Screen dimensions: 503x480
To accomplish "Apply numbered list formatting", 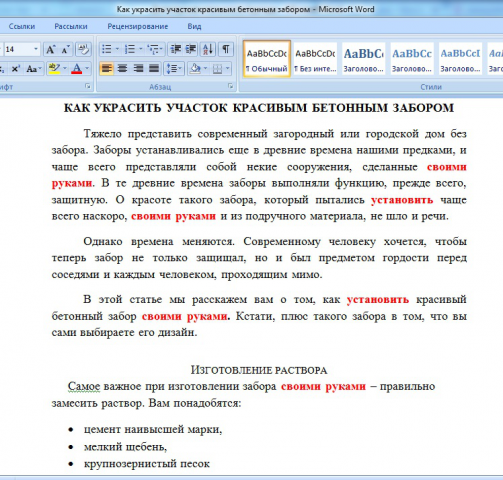I will pos(130,50).
